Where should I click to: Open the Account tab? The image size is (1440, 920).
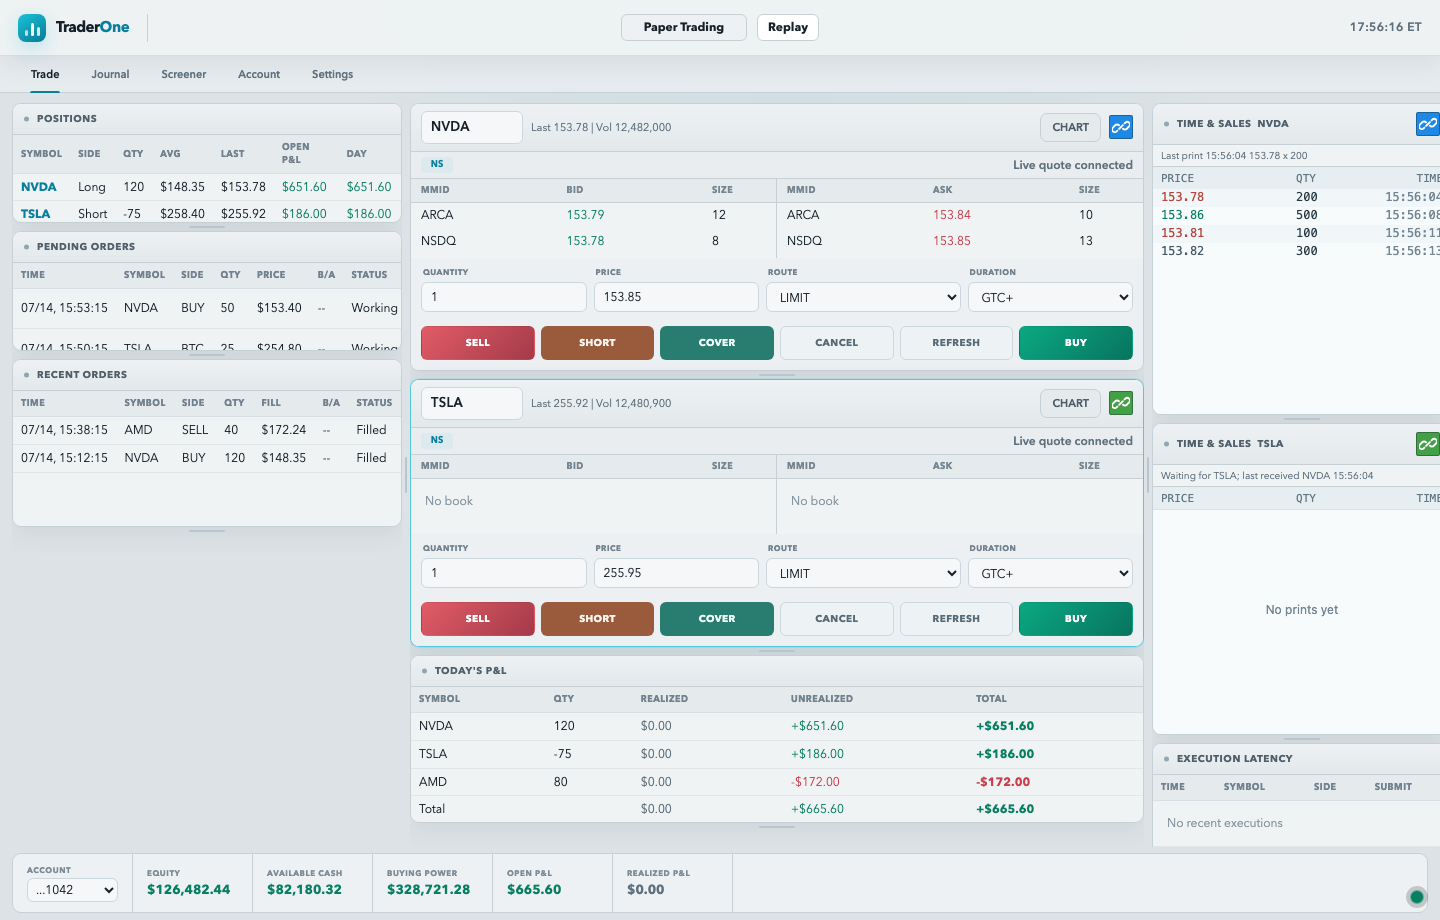pos(259,74)
